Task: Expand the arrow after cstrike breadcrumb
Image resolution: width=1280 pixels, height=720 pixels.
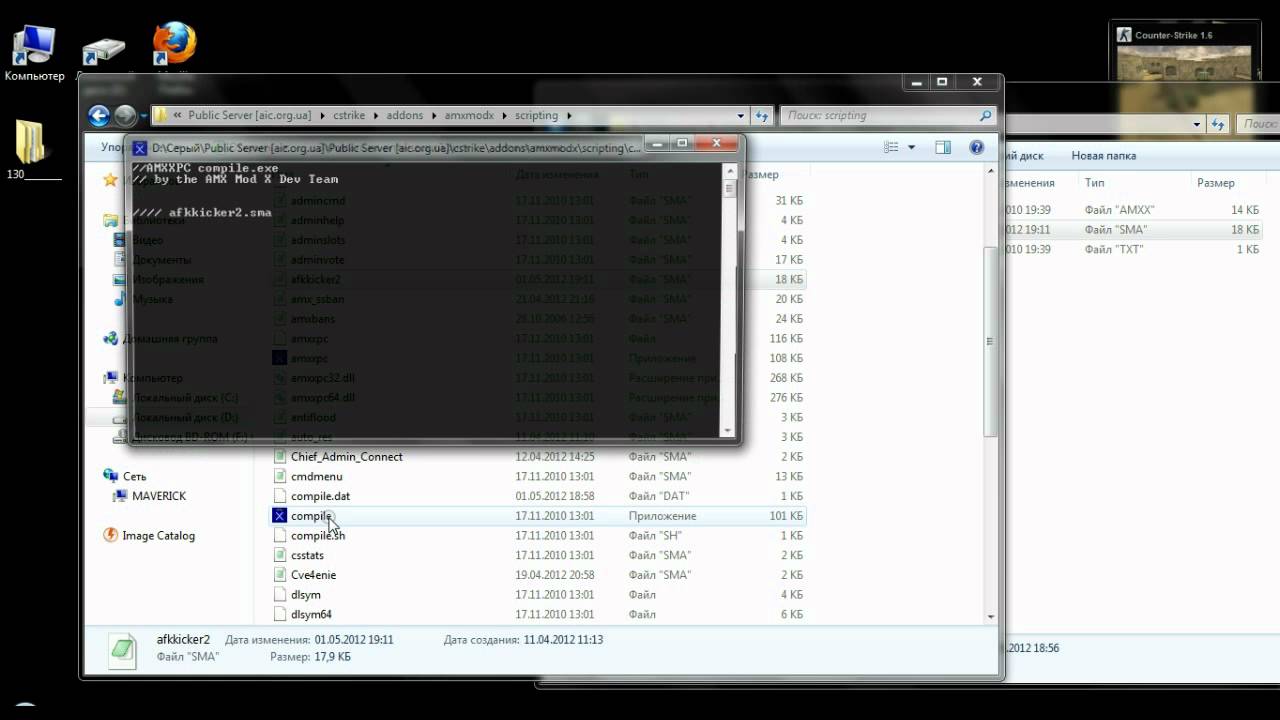Action: [x=377, y=116]
